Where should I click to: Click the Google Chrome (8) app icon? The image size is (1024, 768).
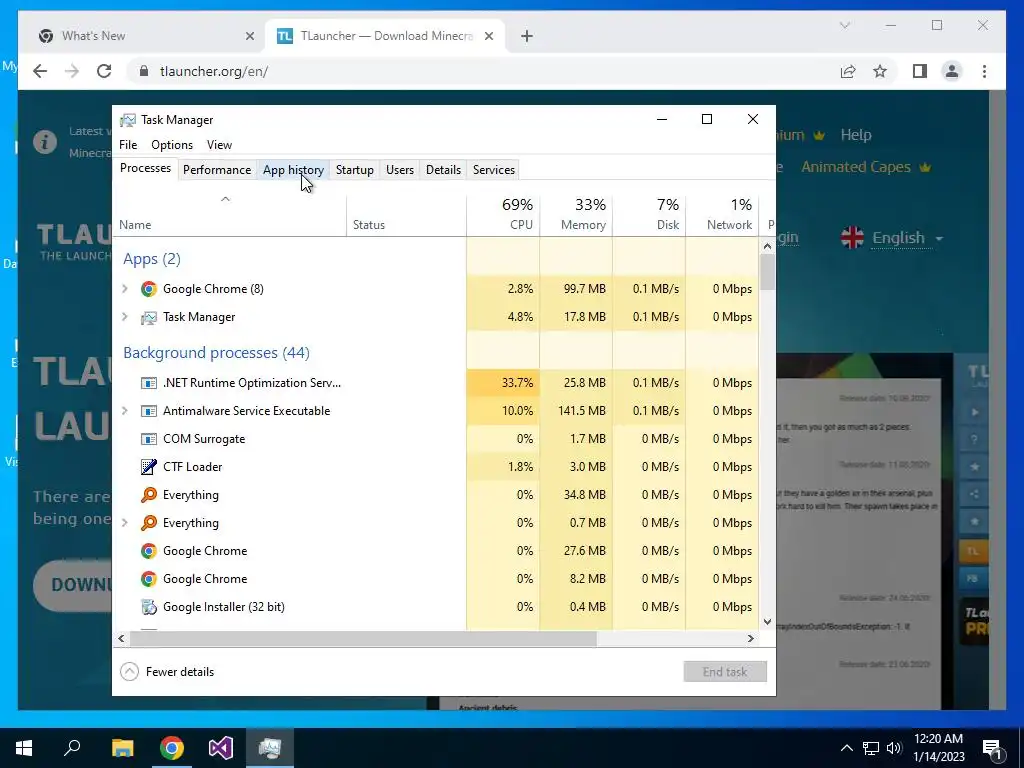coord(149,289)
